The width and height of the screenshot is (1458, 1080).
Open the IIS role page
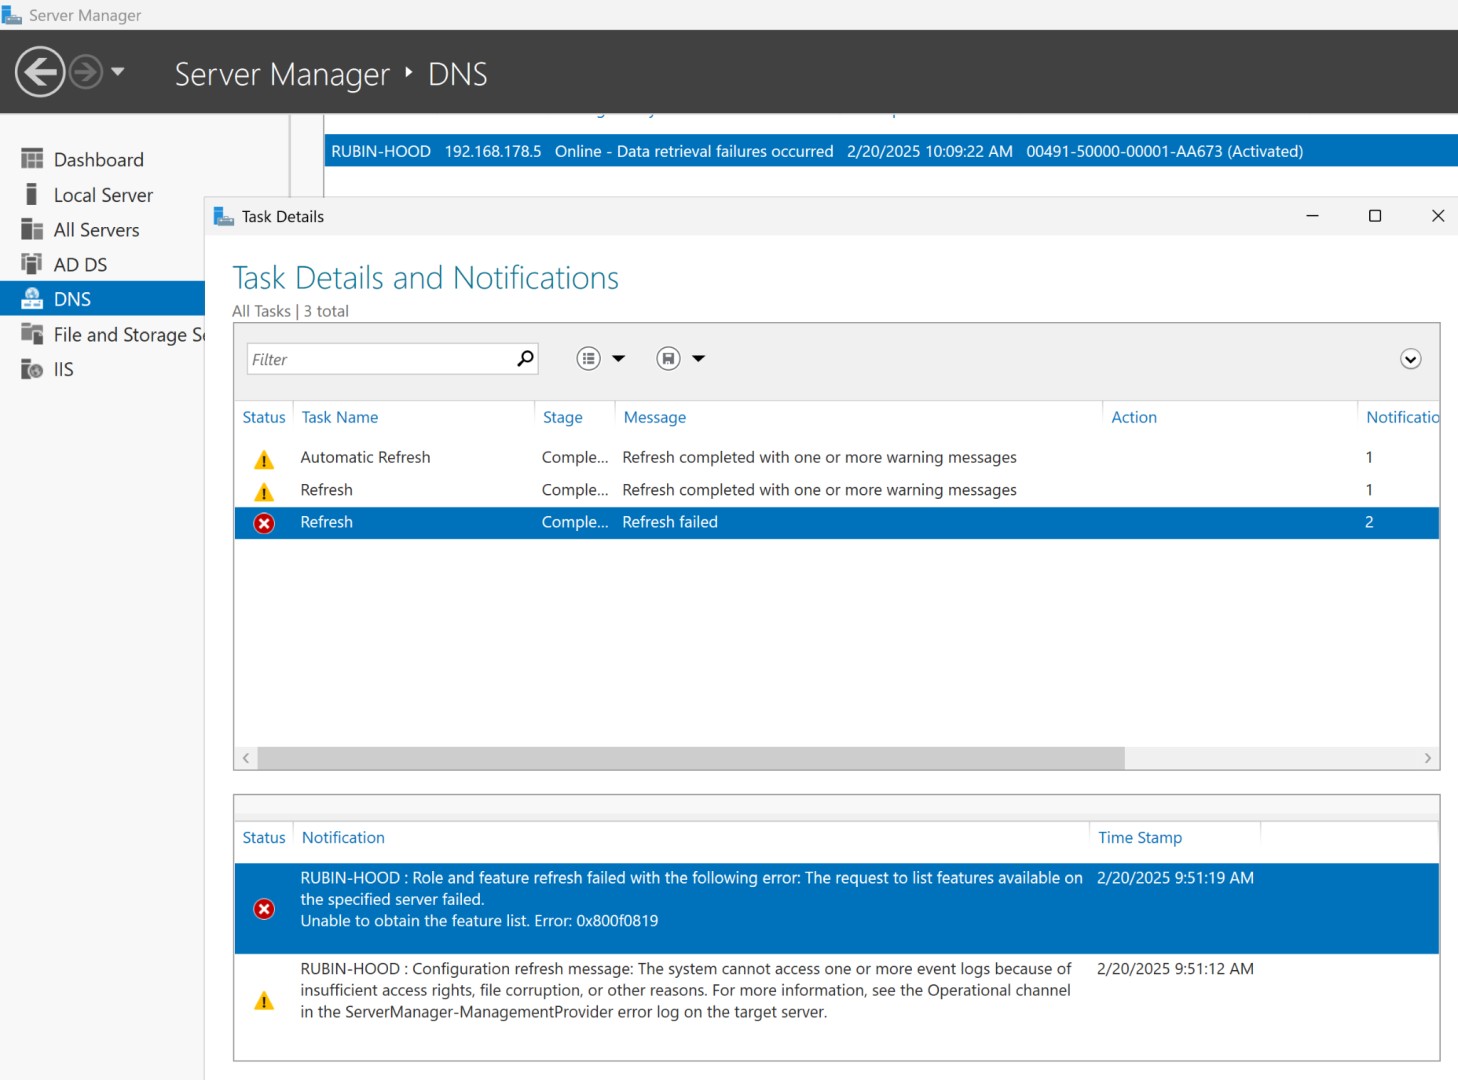[x=64, y=370]
